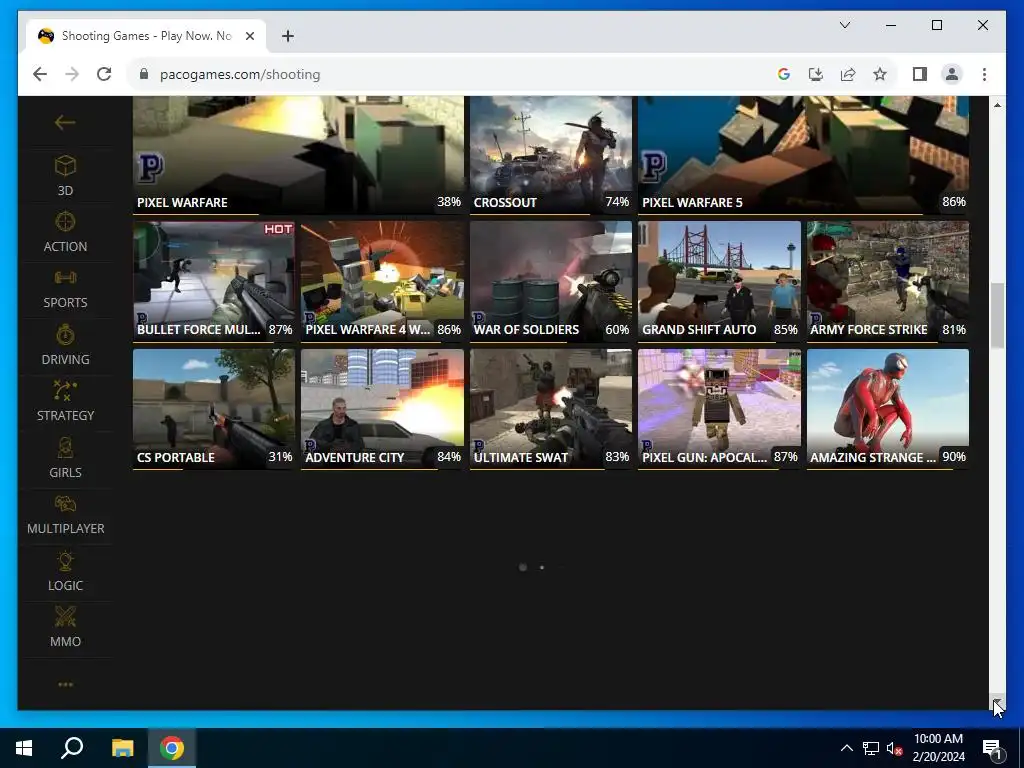Viewport: 1024px width, 768px height.
Task: Click GRAND SHIFT AUTO title link
Action: pyautogui.click(x=699, y=330)
